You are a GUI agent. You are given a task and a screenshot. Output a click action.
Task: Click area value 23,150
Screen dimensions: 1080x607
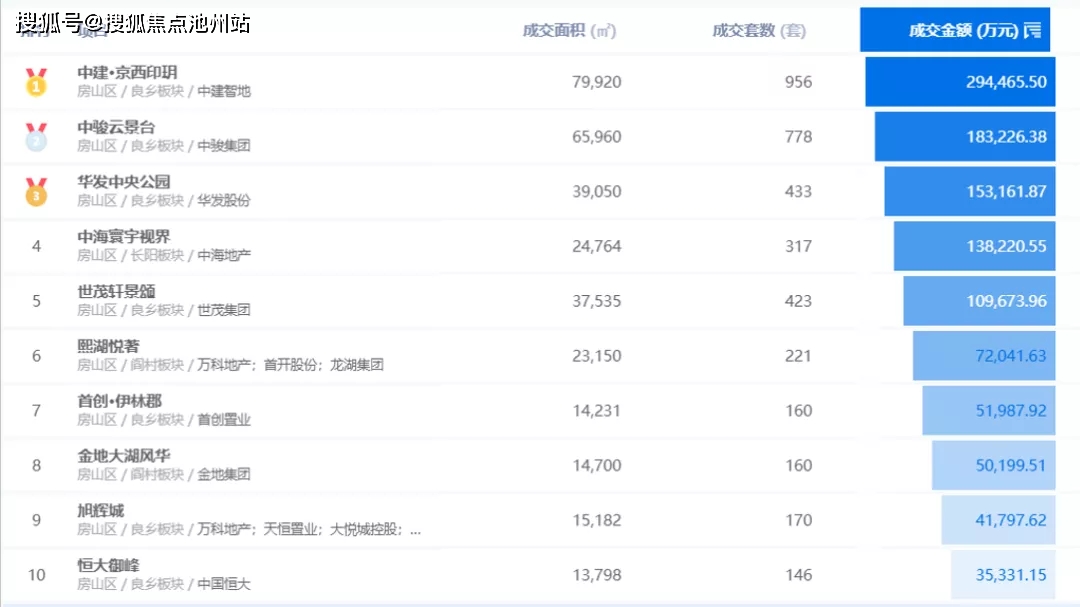(596, 356)
